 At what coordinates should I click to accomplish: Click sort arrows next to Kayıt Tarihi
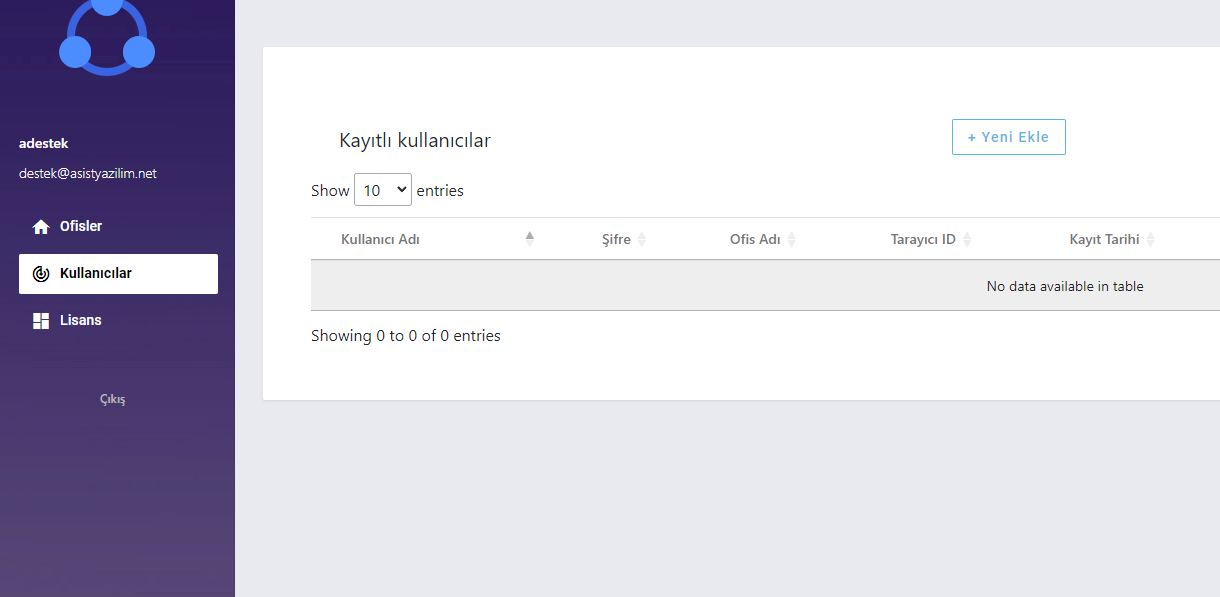[1151, 240]
